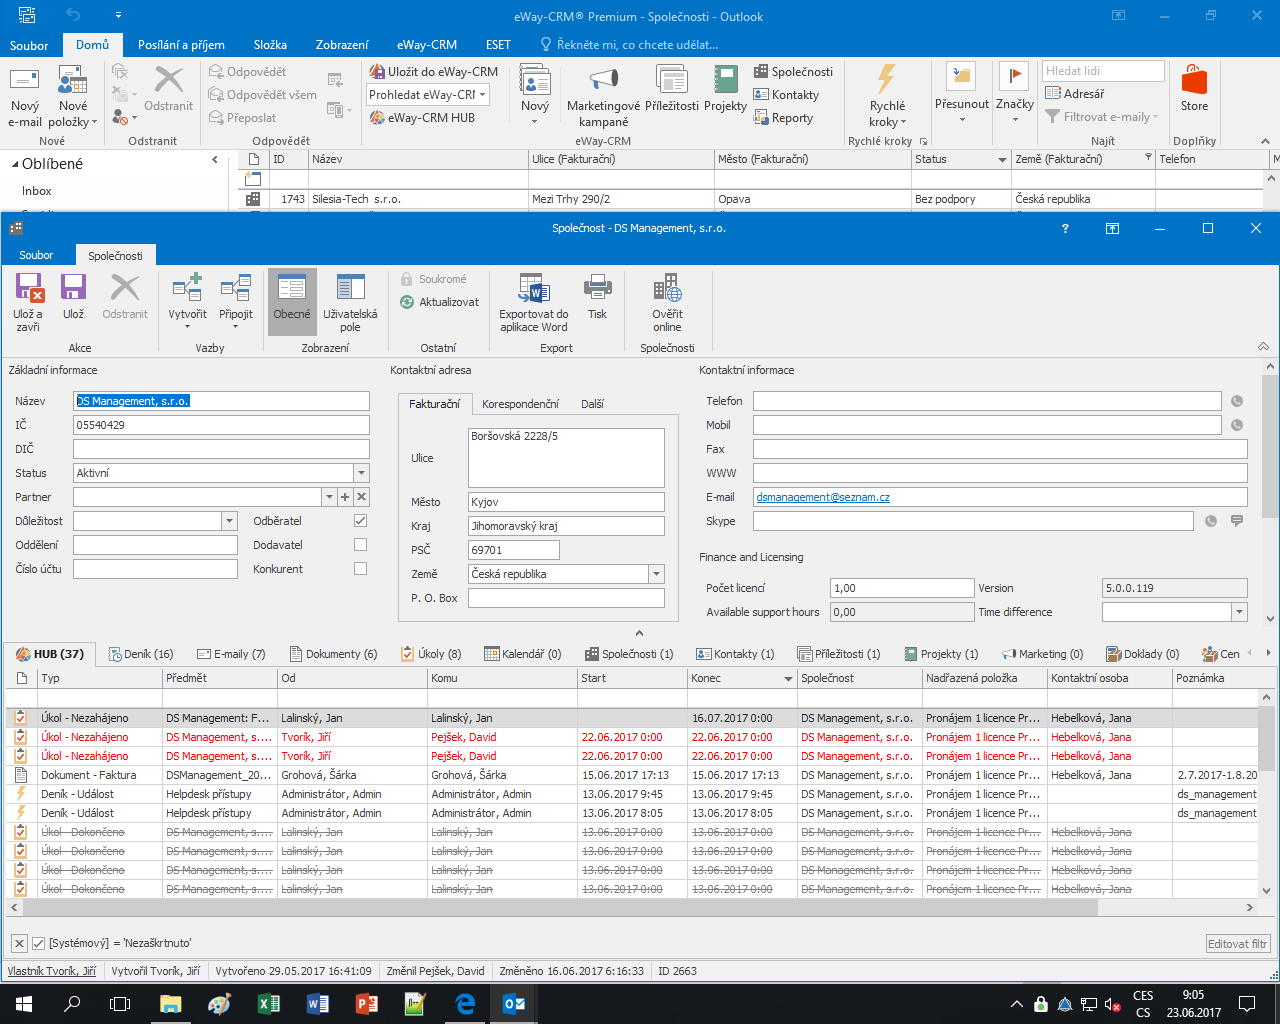Open Rychlé kroky quick steps

887,97
